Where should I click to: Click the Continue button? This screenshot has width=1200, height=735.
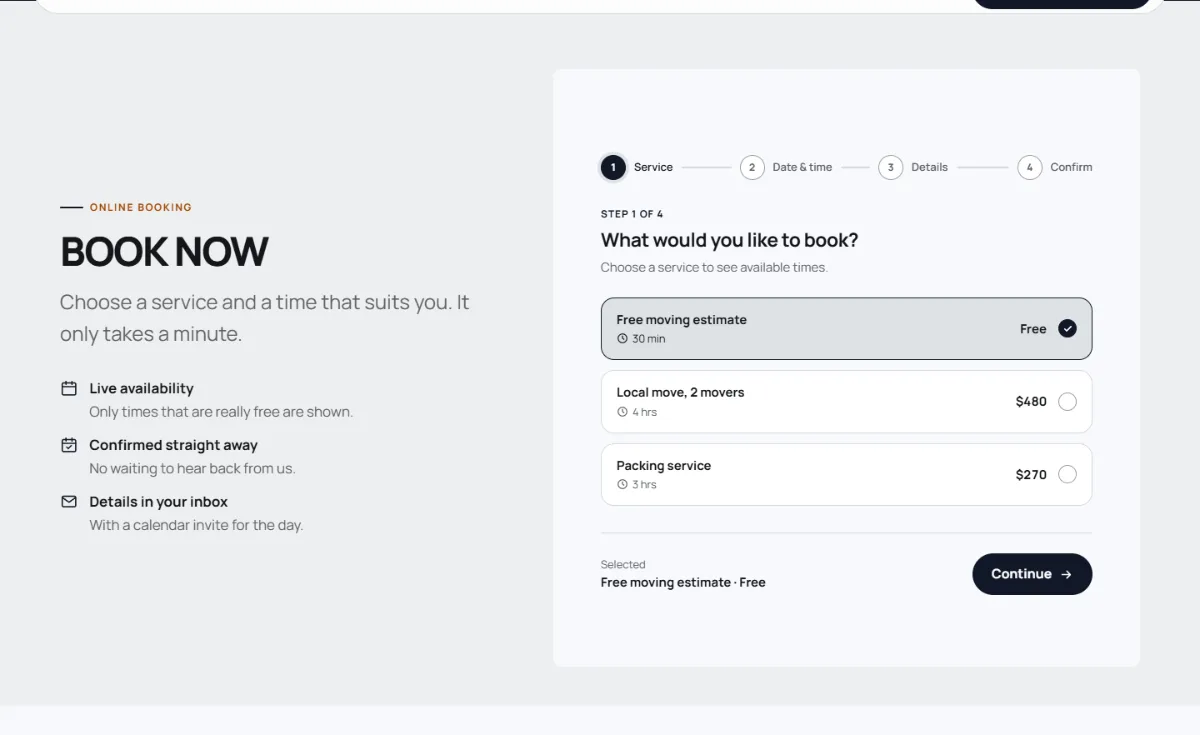click(1032, 574)
